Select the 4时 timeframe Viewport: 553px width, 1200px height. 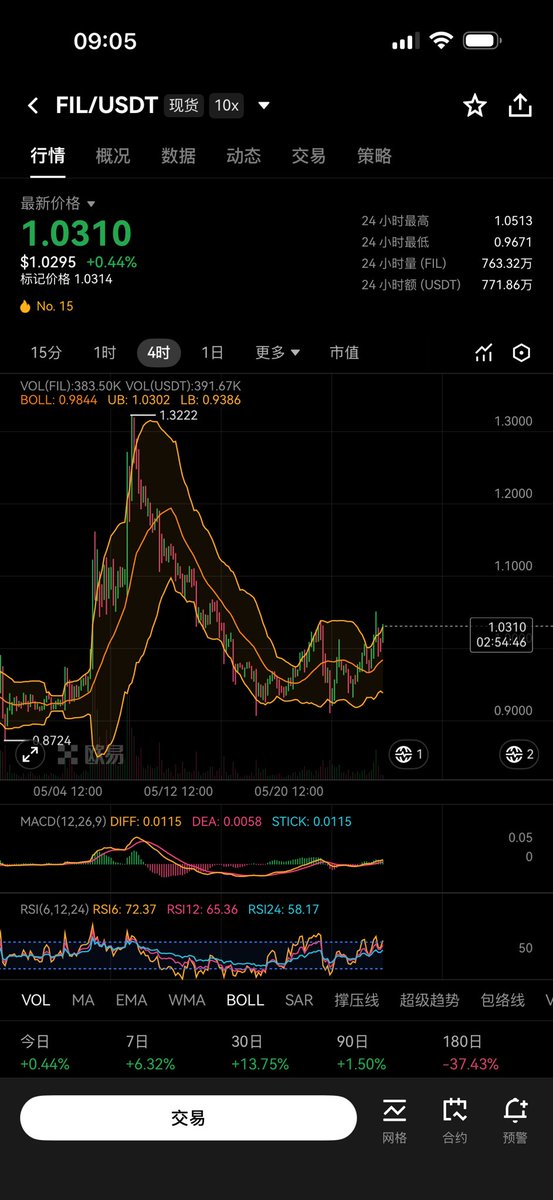(x=158, y=352)
